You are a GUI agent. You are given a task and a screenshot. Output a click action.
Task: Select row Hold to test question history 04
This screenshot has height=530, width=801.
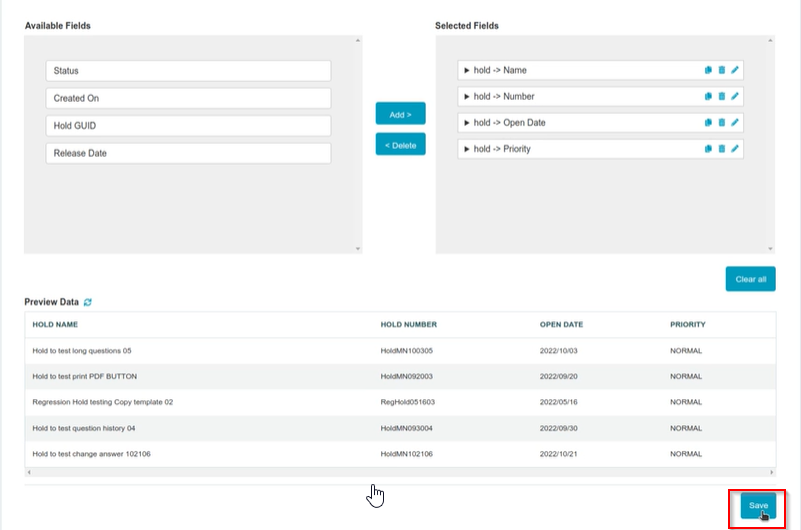click(x=400, y=428)
